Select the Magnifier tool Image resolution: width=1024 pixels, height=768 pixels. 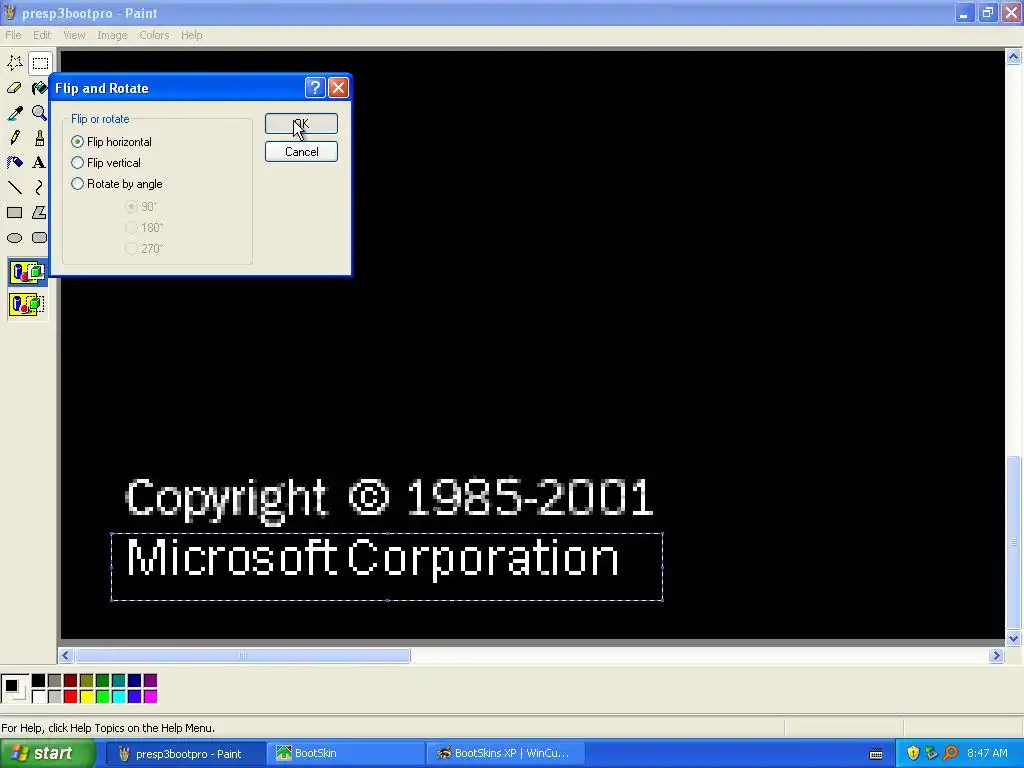click(x=40, y=113)
